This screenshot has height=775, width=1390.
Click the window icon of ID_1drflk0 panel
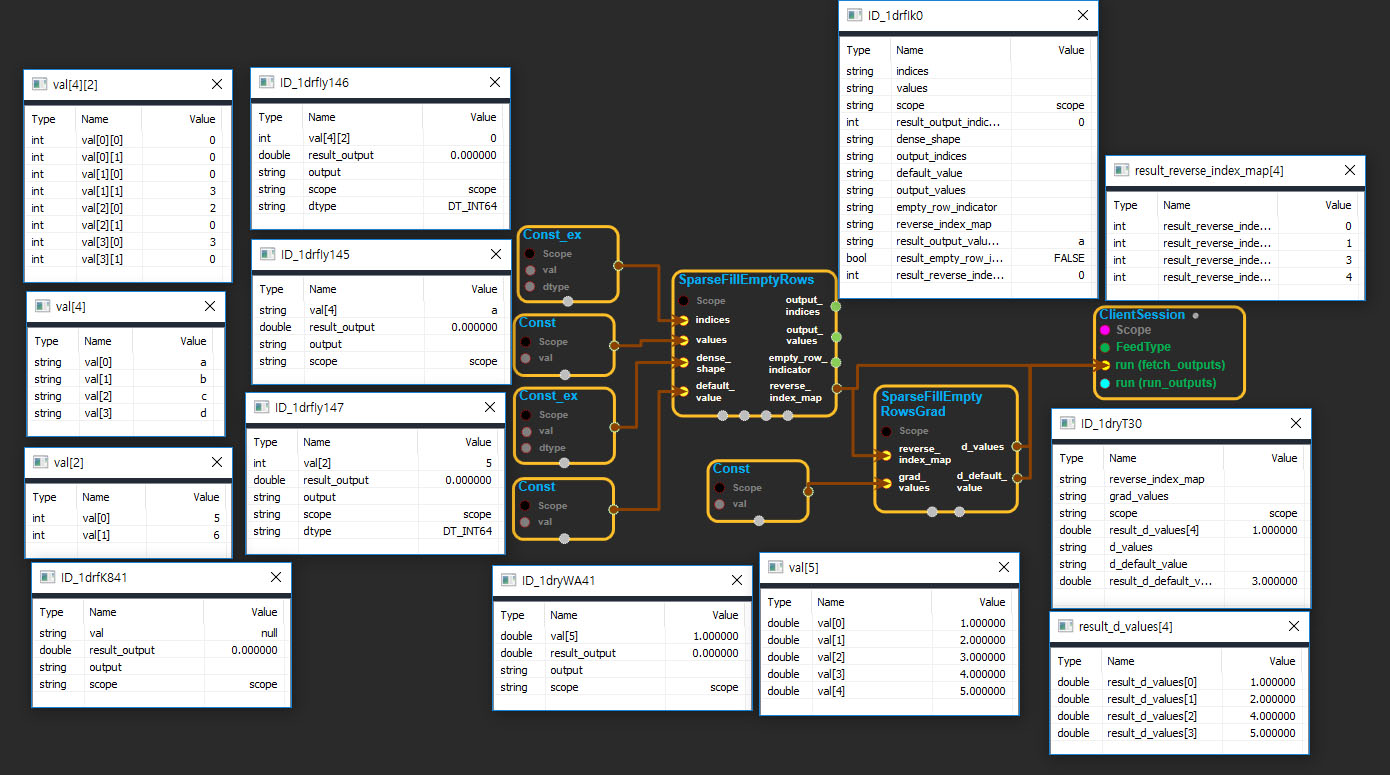point(854,15)
